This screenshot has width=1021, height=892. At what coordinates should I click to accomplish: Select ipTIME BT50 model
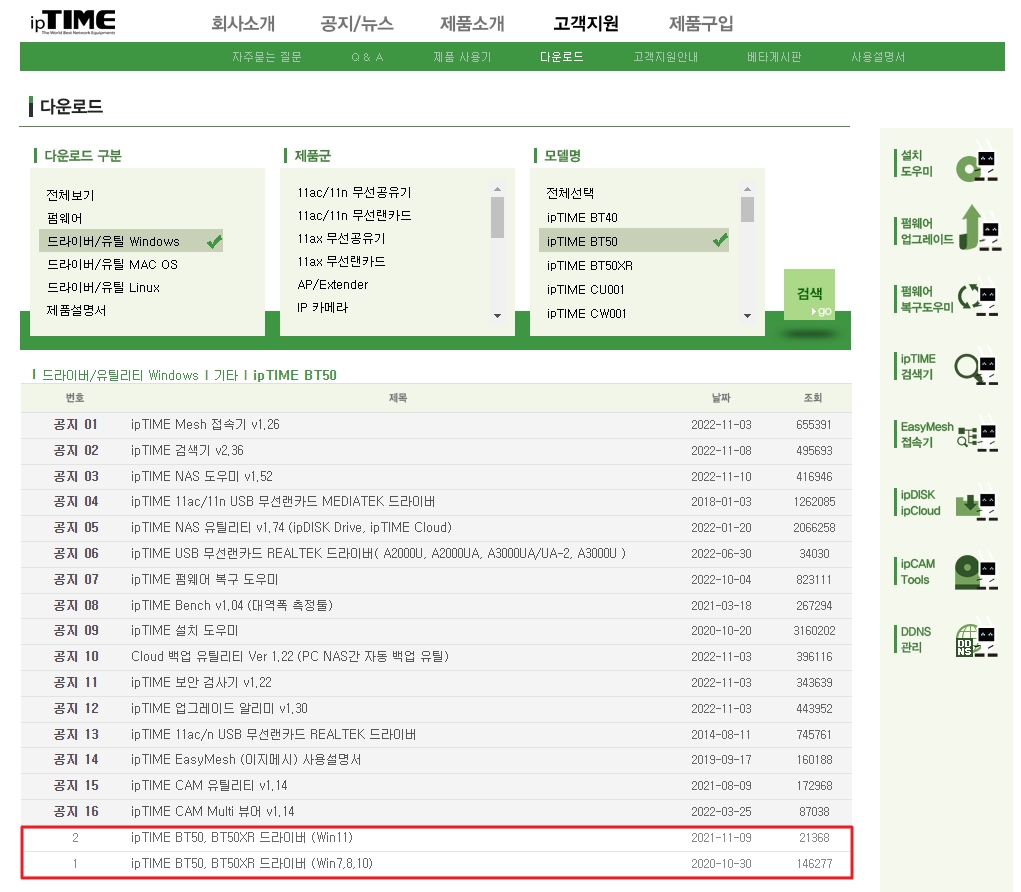click(634, 240)
